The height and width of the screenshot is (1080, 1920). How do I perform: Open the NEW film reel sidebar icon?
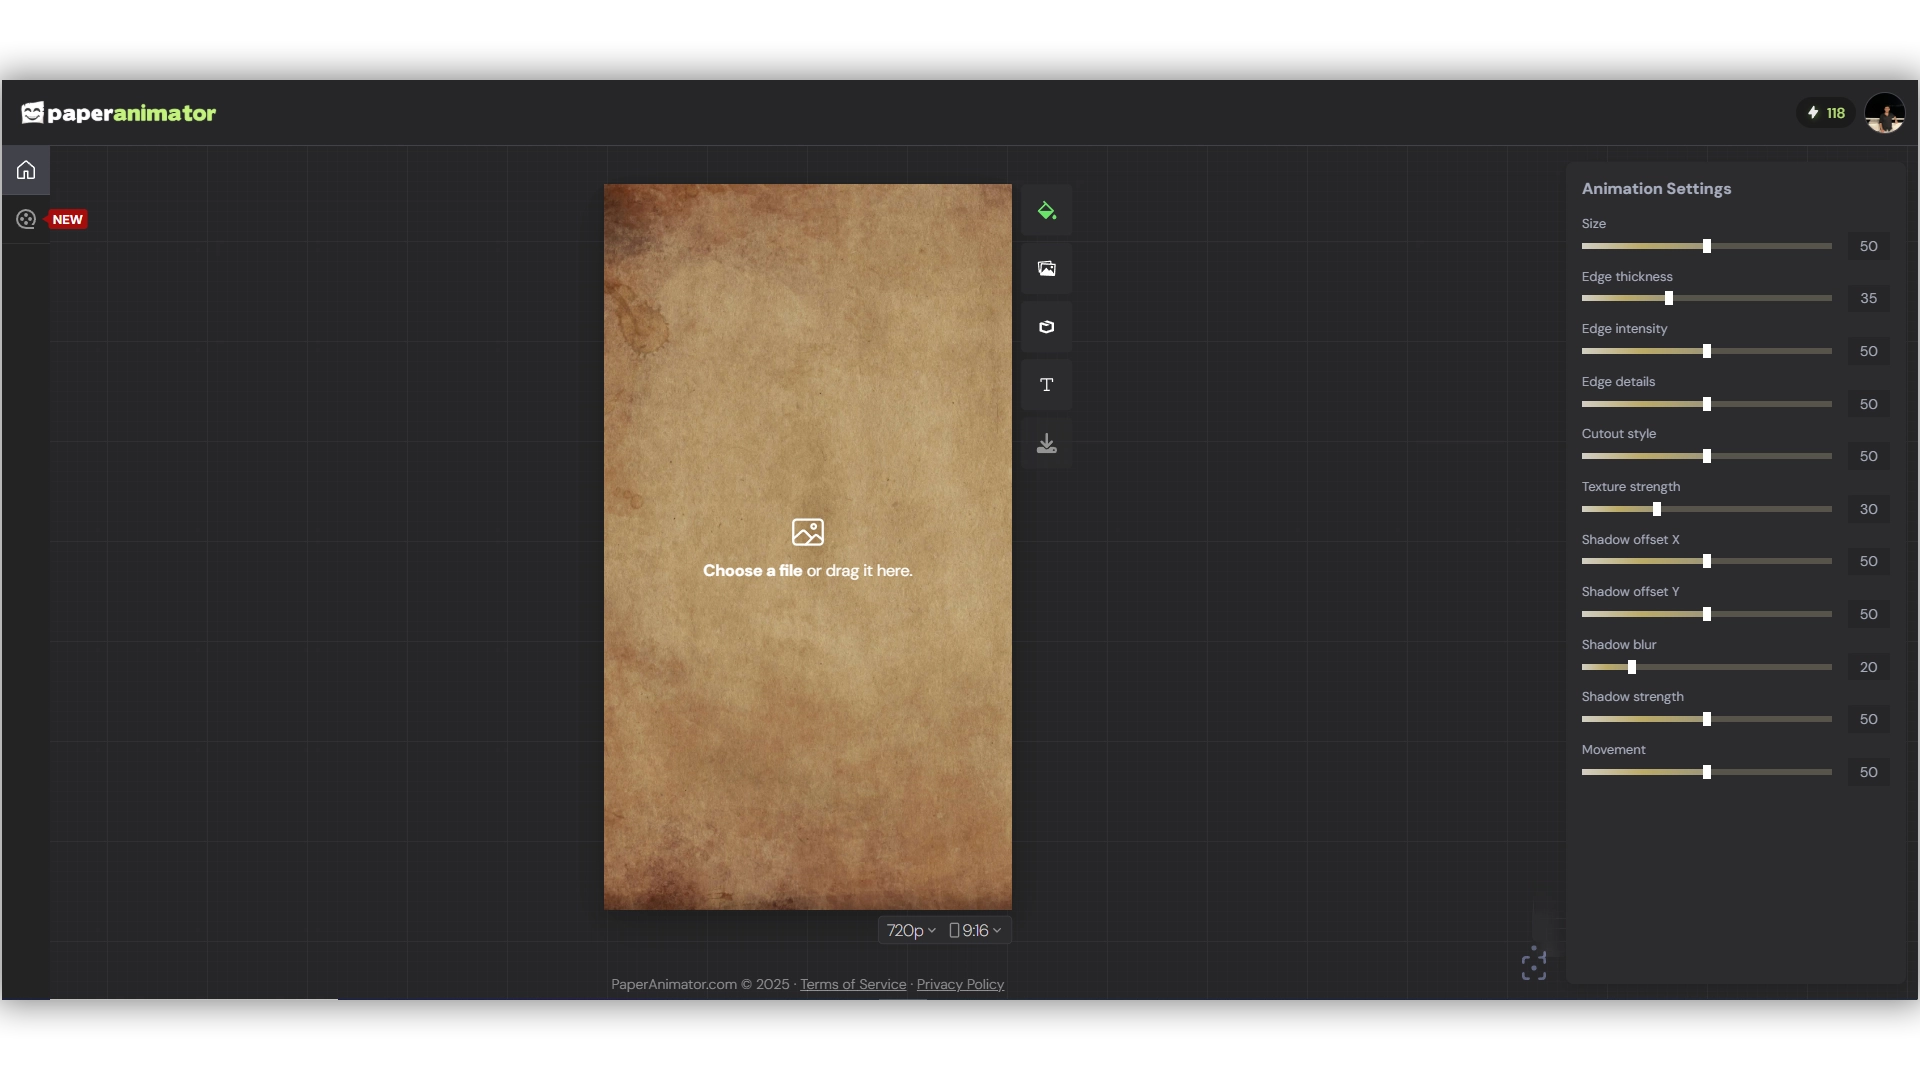[26, 219]
